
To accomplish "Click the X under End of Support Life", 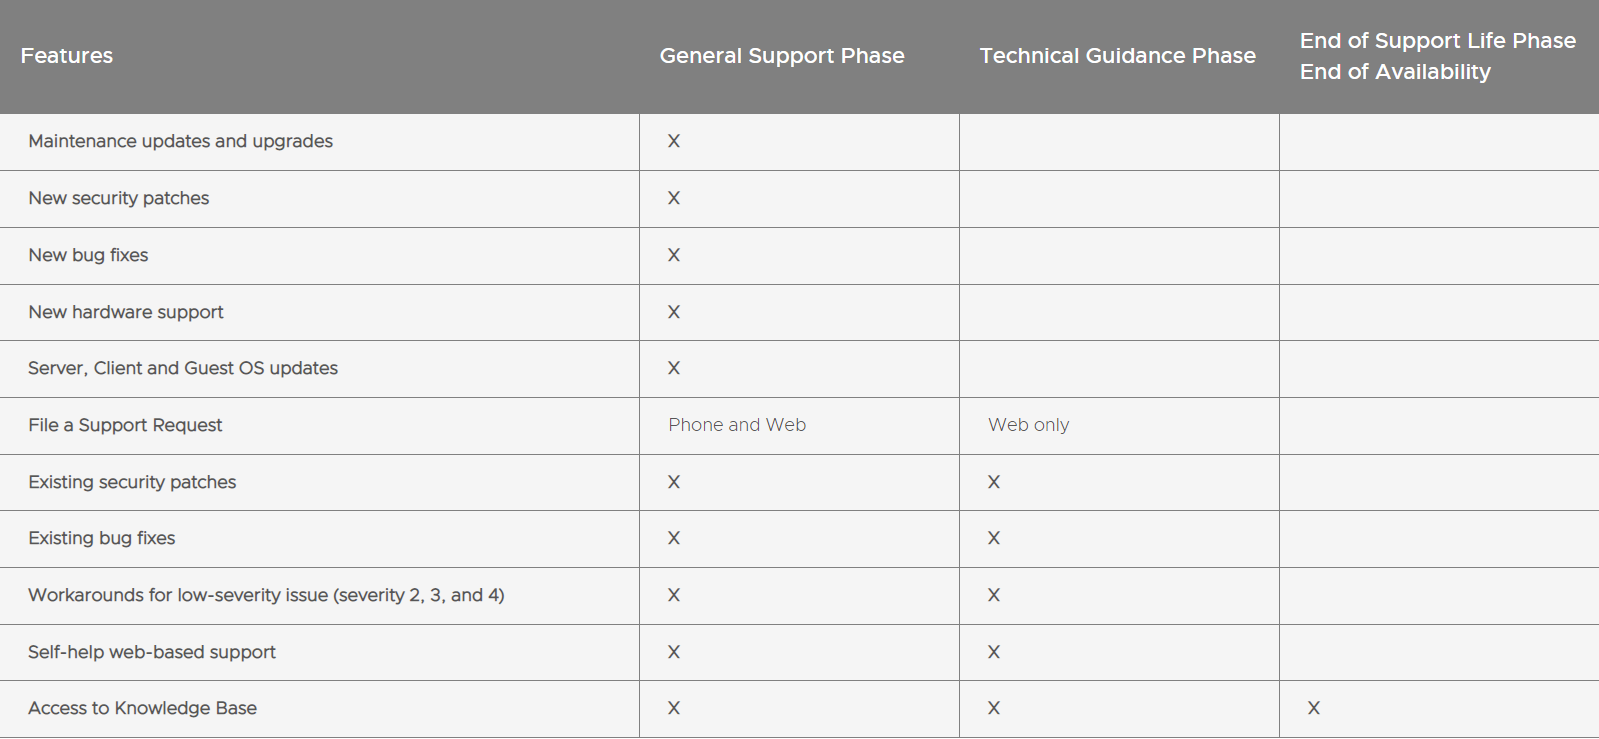I will pyautogui.click(x=1313, y=708).
